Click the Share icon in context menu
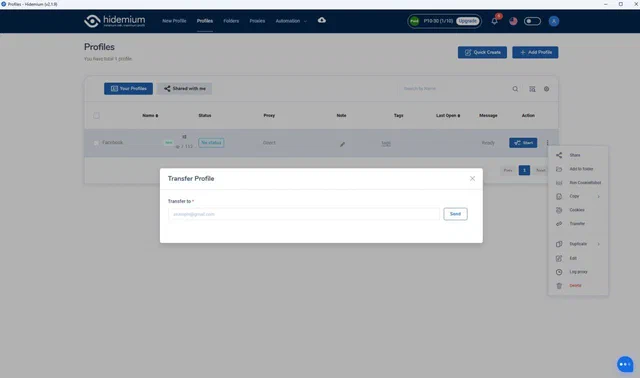Screen dimensions: 640x378 (559, 155)
